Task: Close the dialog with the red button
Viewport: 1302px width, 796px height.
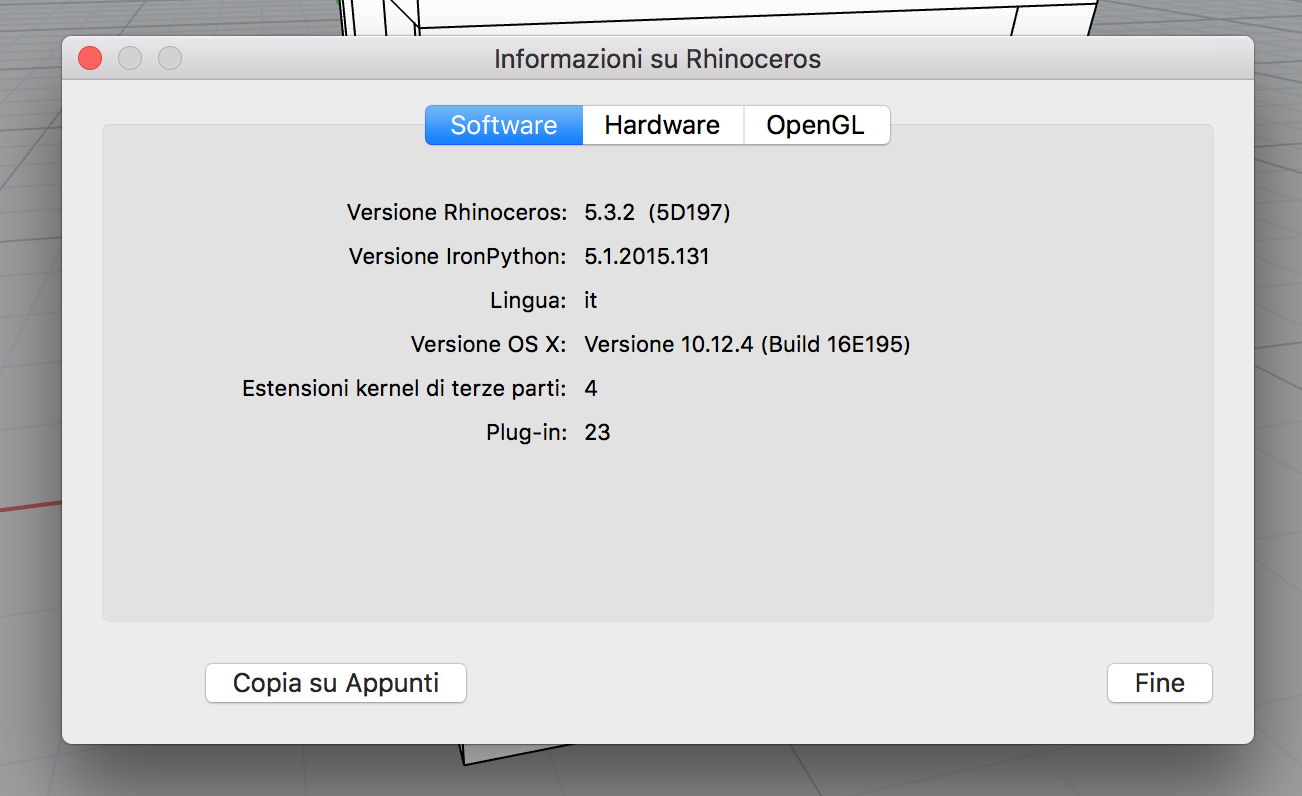Action: pyautogui.click(x=90, y=59)
